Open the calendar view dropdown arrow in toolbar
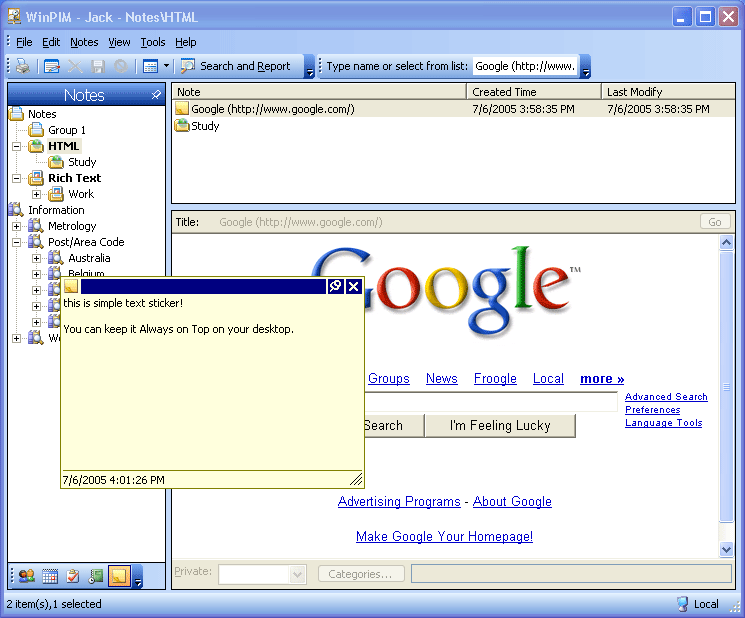 (166, 66)
